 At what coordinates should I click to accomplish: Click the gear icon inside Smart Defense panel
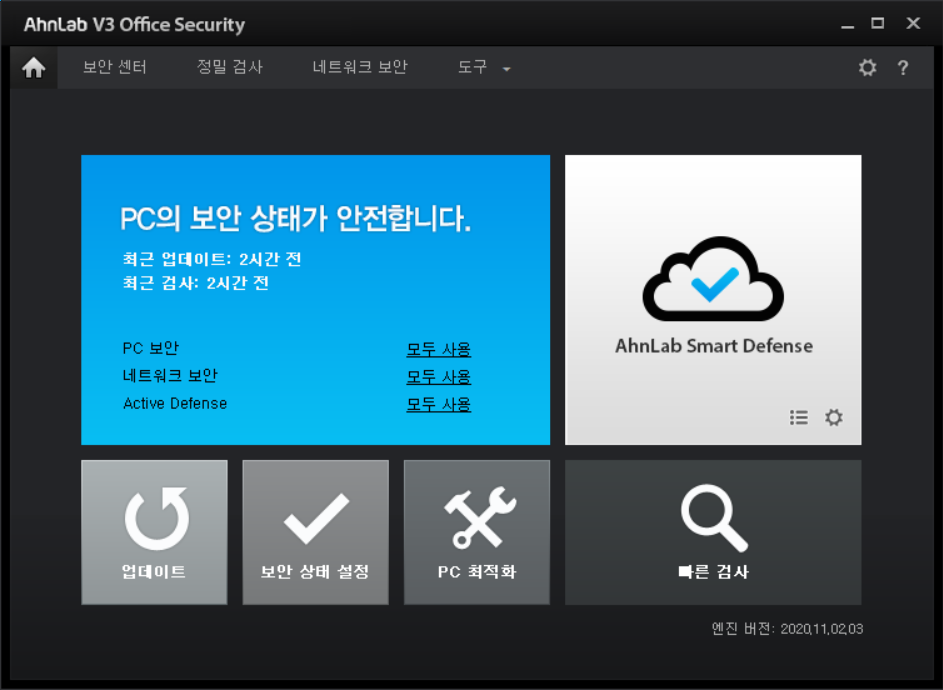point(833,418)
